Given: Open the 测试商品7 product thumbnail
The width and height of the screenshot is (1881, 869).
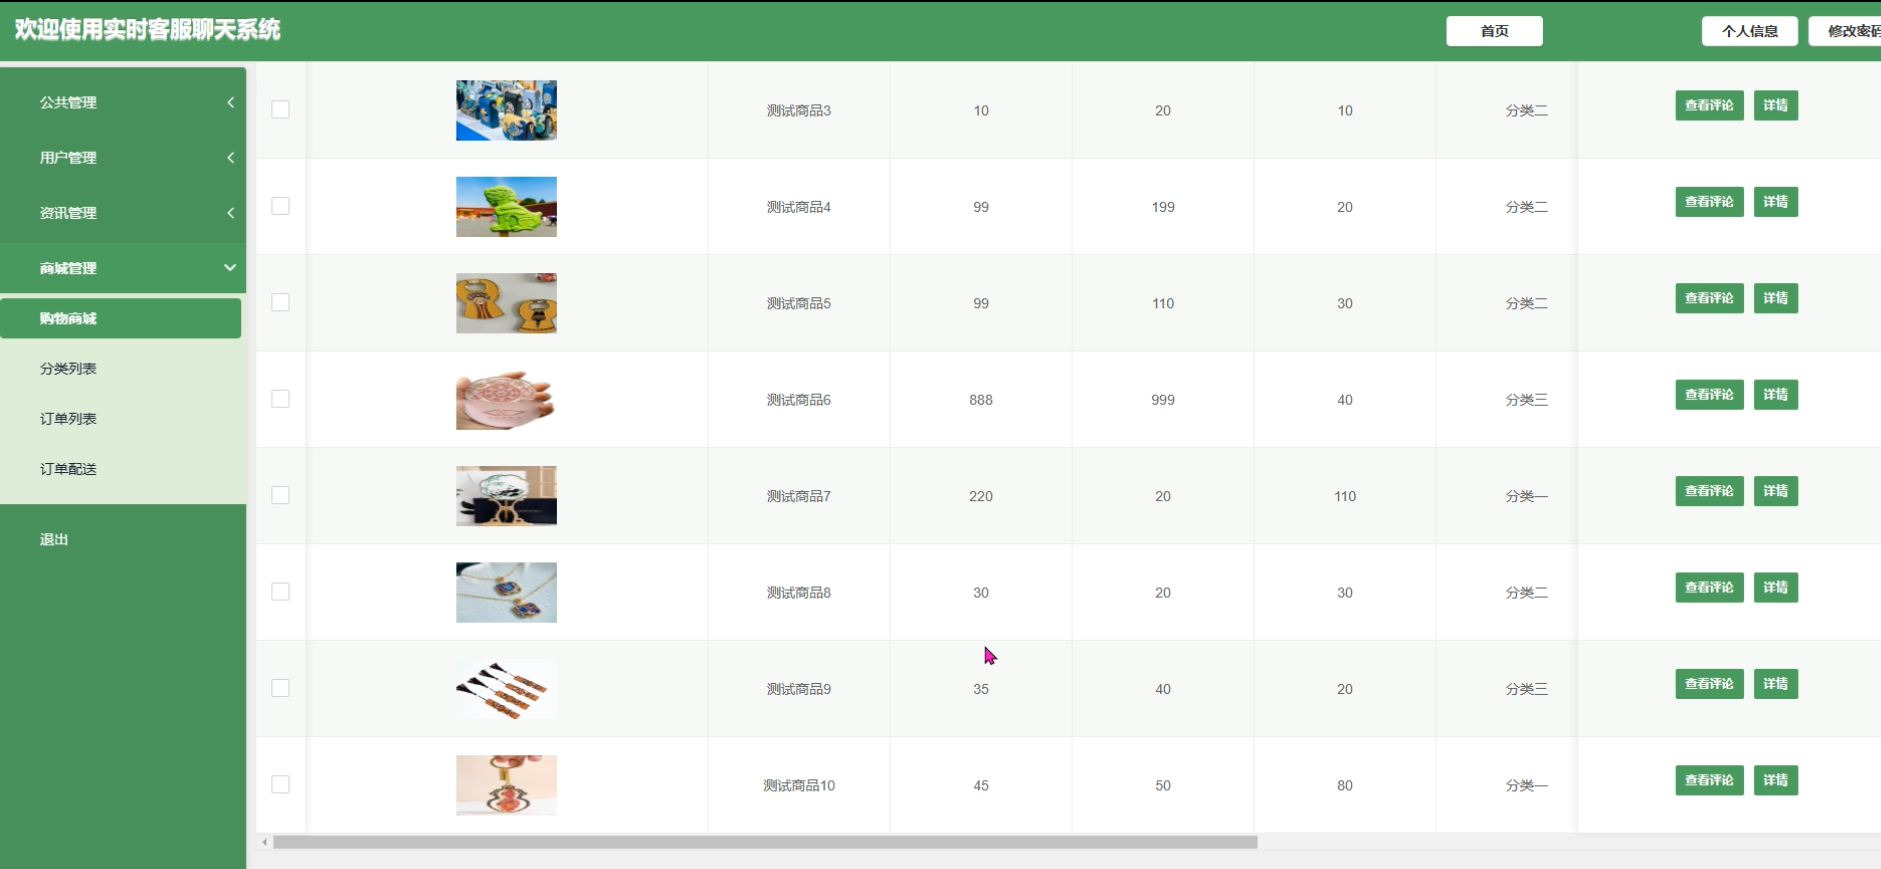Looking at the screenshot, I should click(x=506, y=496).
